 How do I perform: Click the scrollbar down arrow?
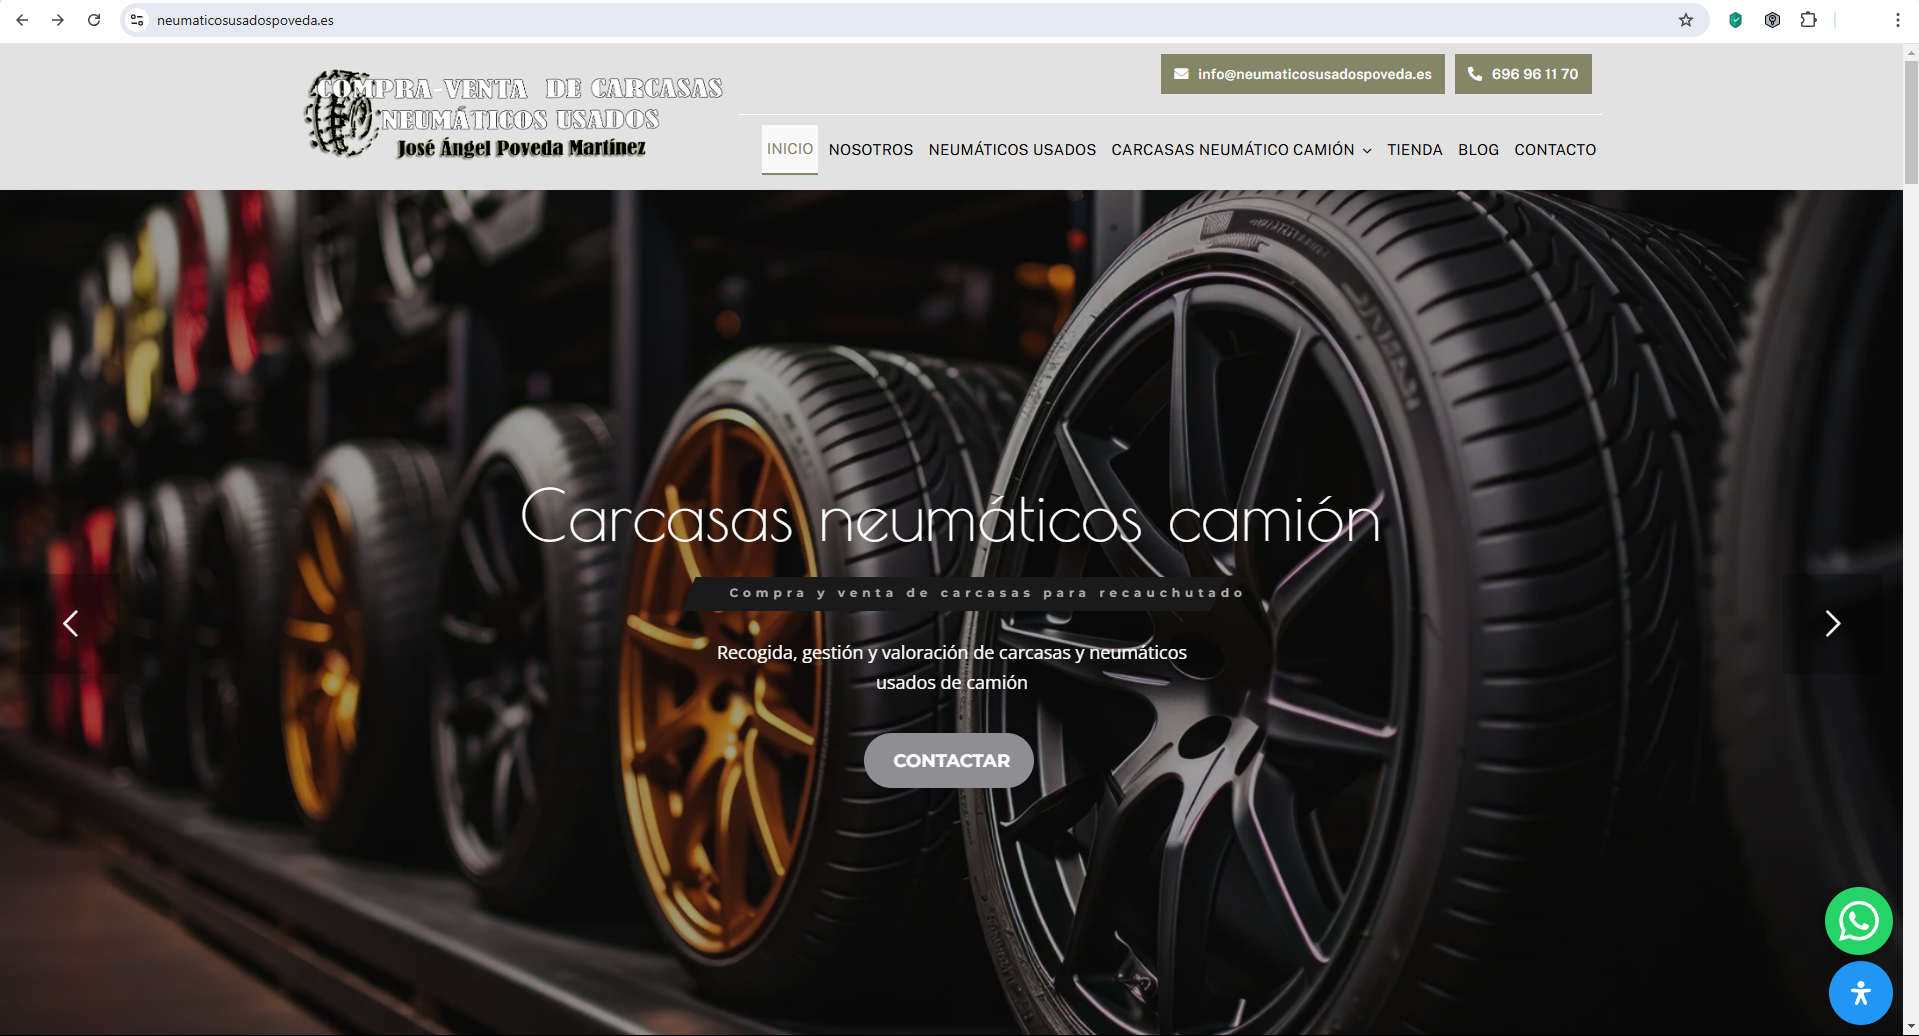pos(1911,1027)
